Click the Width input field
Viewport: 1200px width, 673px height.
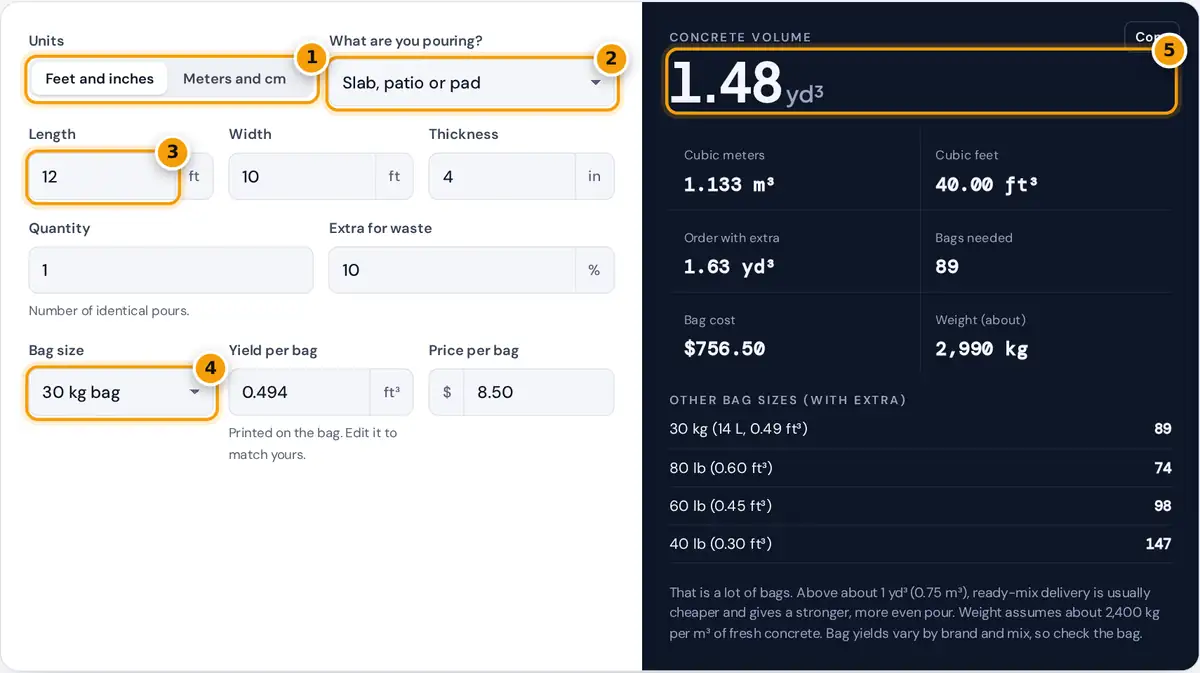302,176
